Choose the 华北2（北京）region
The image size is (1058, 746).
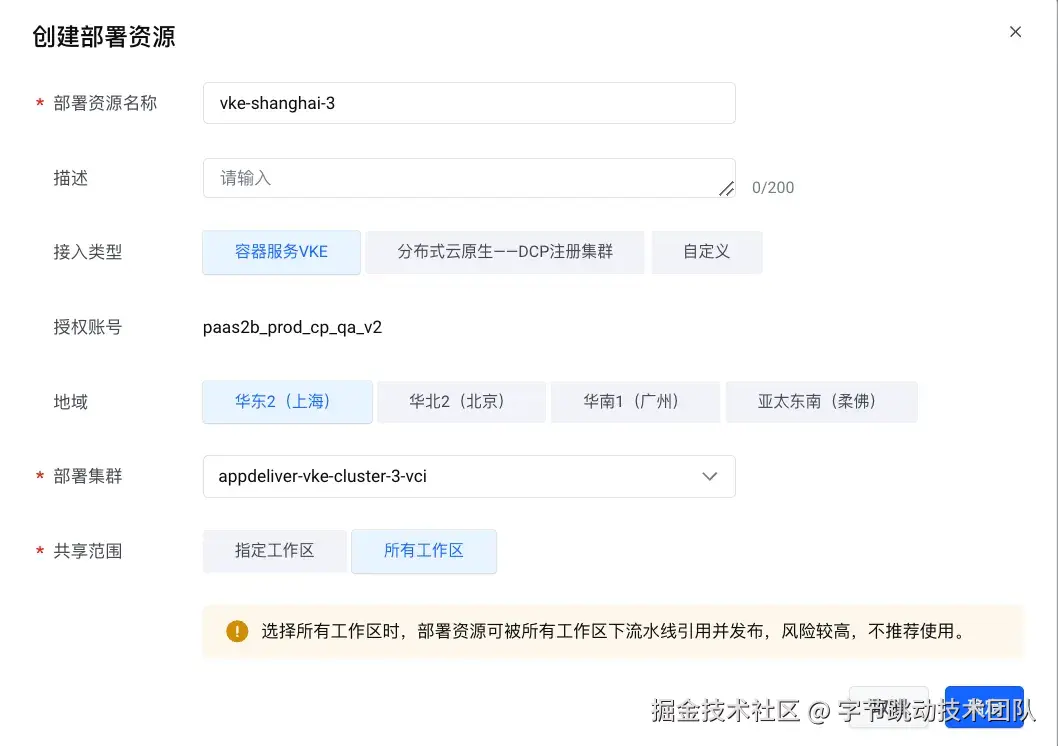(x=461, y=401)
